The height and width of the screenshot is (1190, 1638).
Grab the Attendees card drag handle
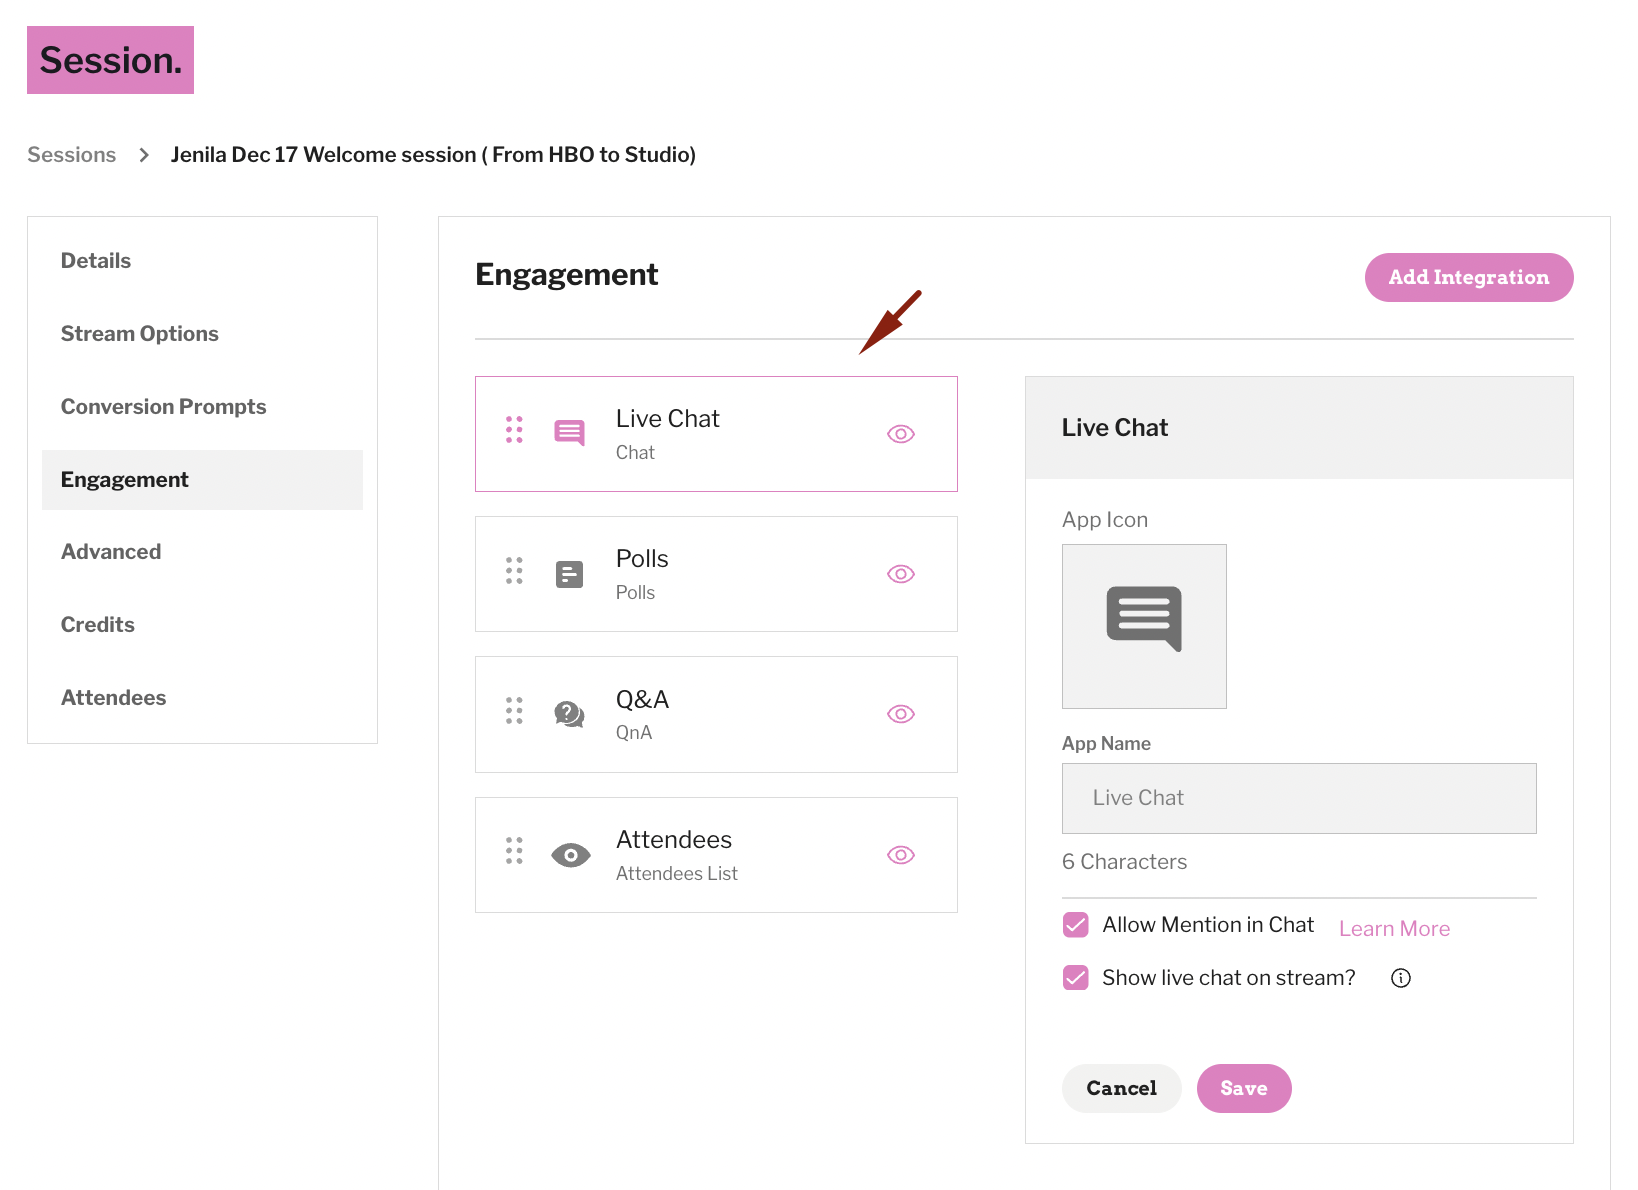click(x=514, y=851)
